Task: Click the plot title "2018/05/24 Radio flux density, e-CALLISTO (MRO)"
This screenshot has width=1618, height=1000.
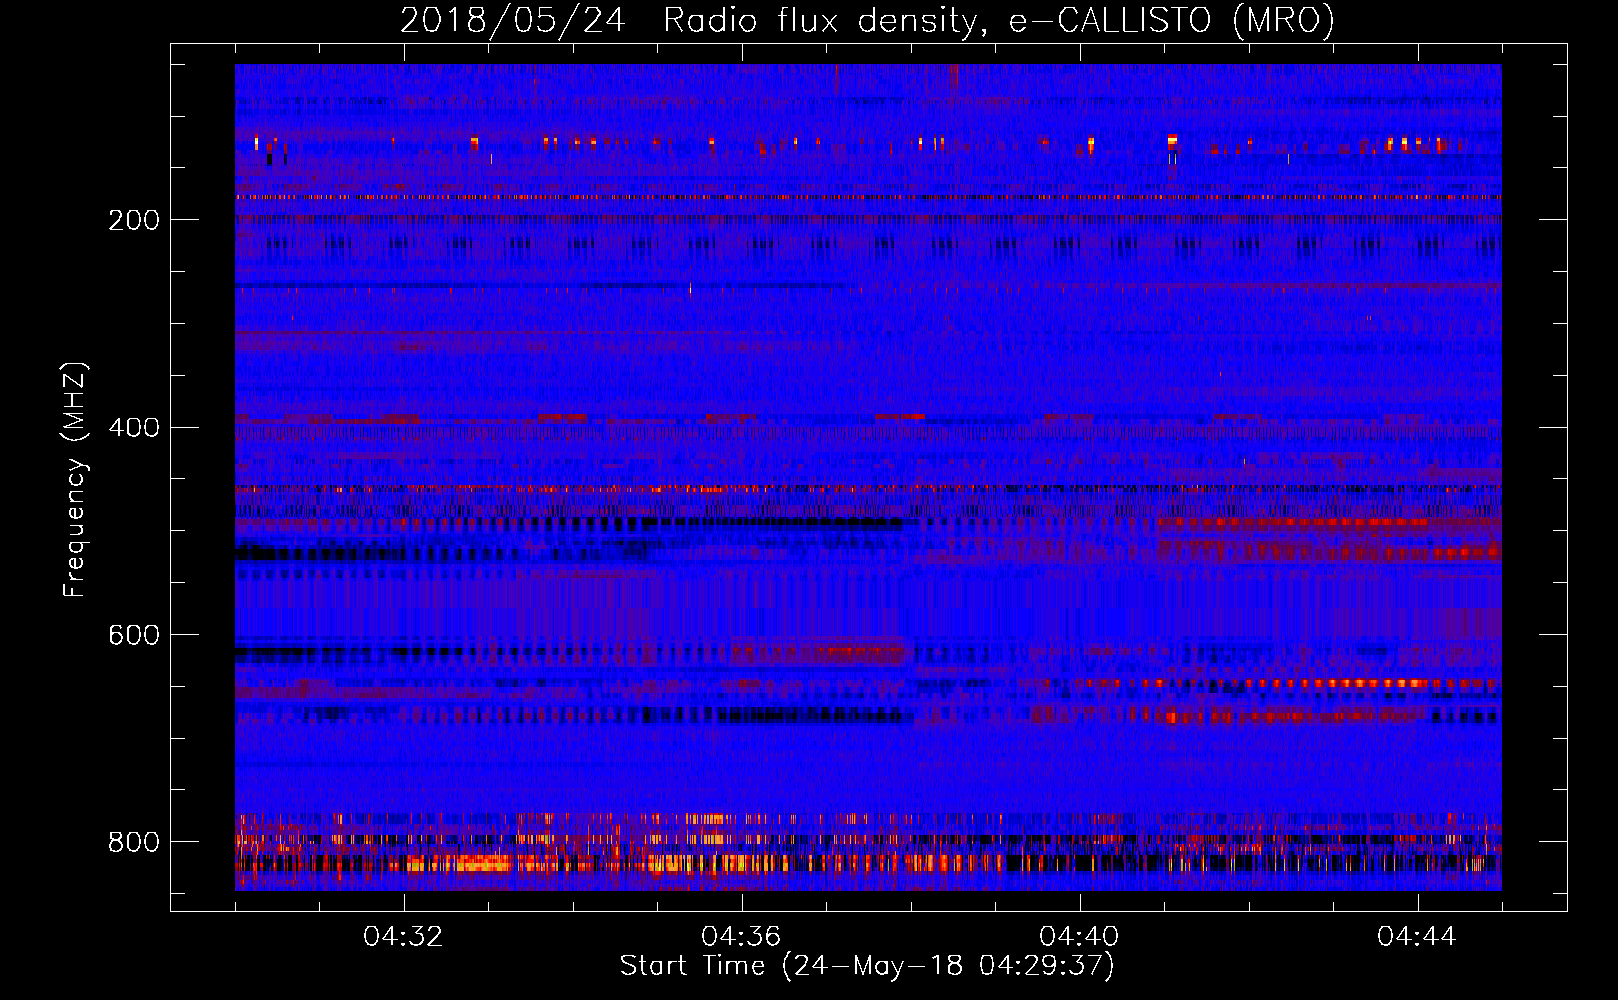Action: (867, 21)
